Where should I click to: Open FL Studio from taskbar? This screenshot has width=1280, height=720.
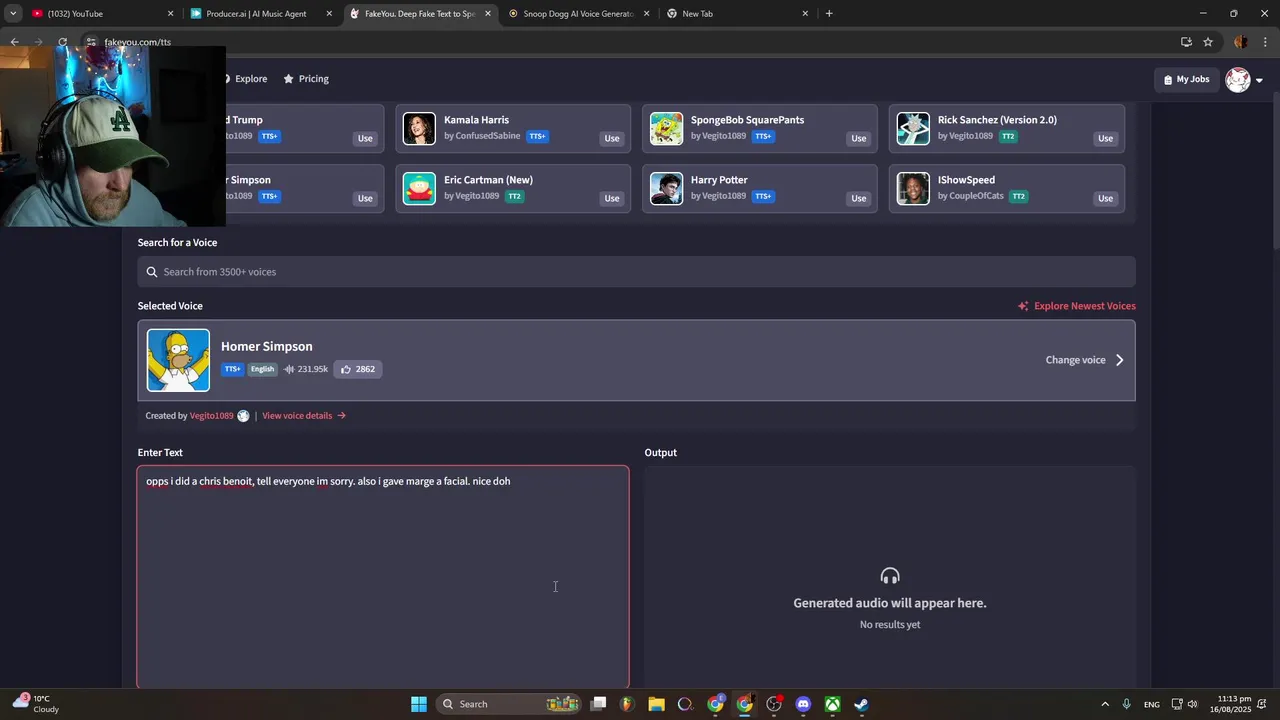[x=627, y=704]
